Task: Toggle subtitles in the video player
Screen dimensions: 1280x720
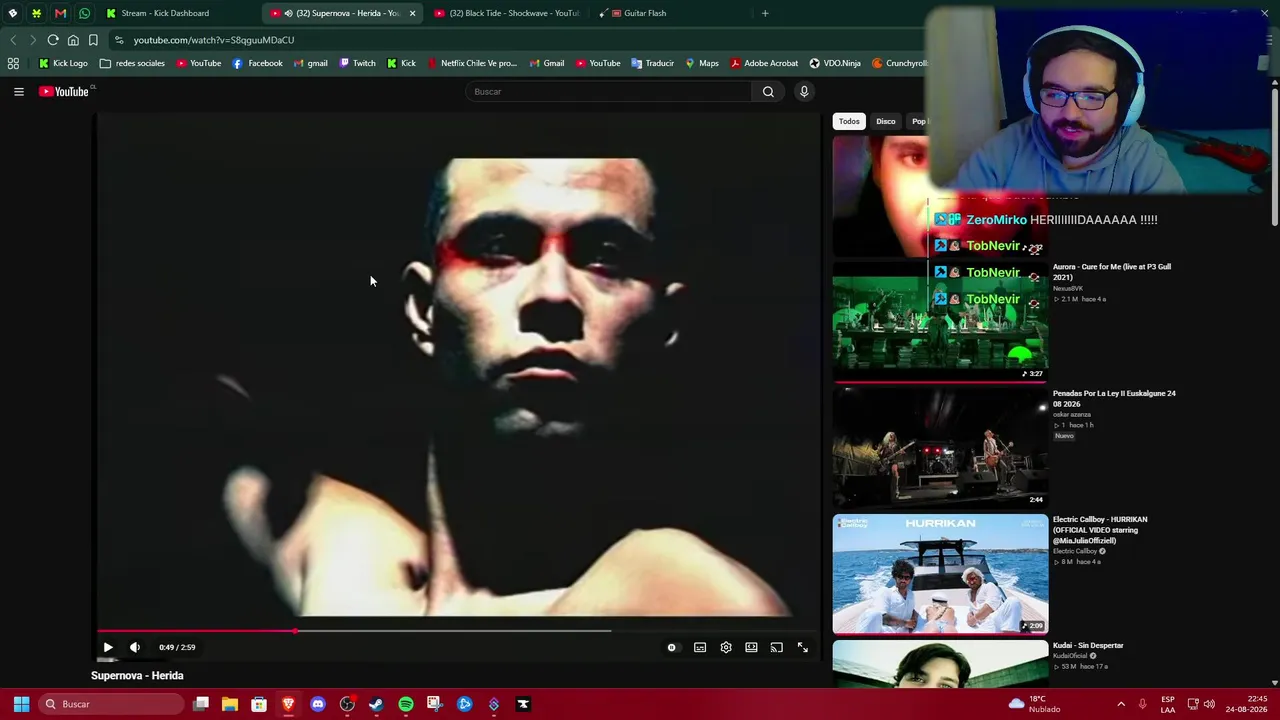Action: click(700, 647)
